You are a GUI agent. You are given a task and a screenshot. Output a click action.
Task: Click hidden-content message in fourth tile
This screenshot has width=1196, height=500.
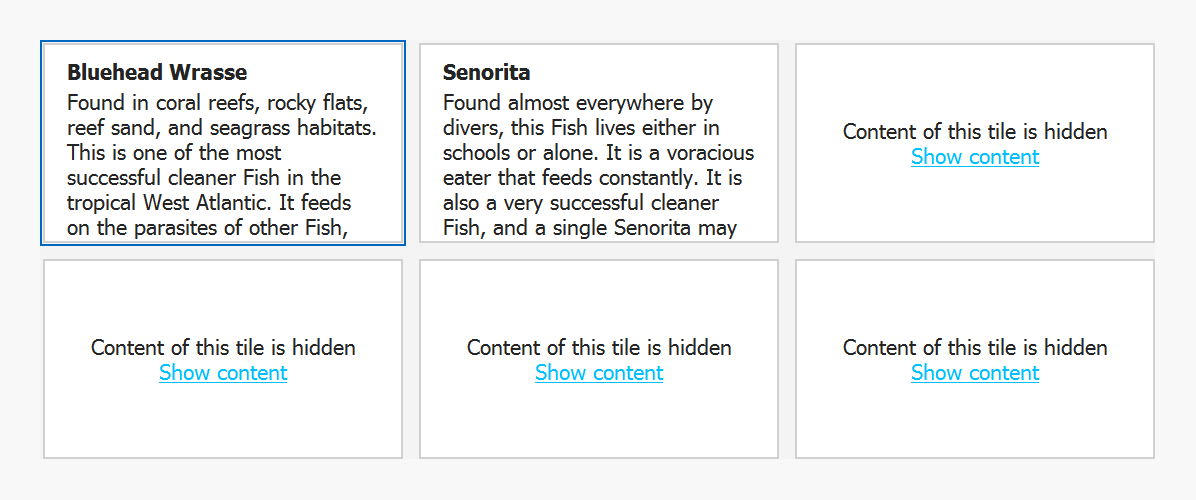pos(223,348)
